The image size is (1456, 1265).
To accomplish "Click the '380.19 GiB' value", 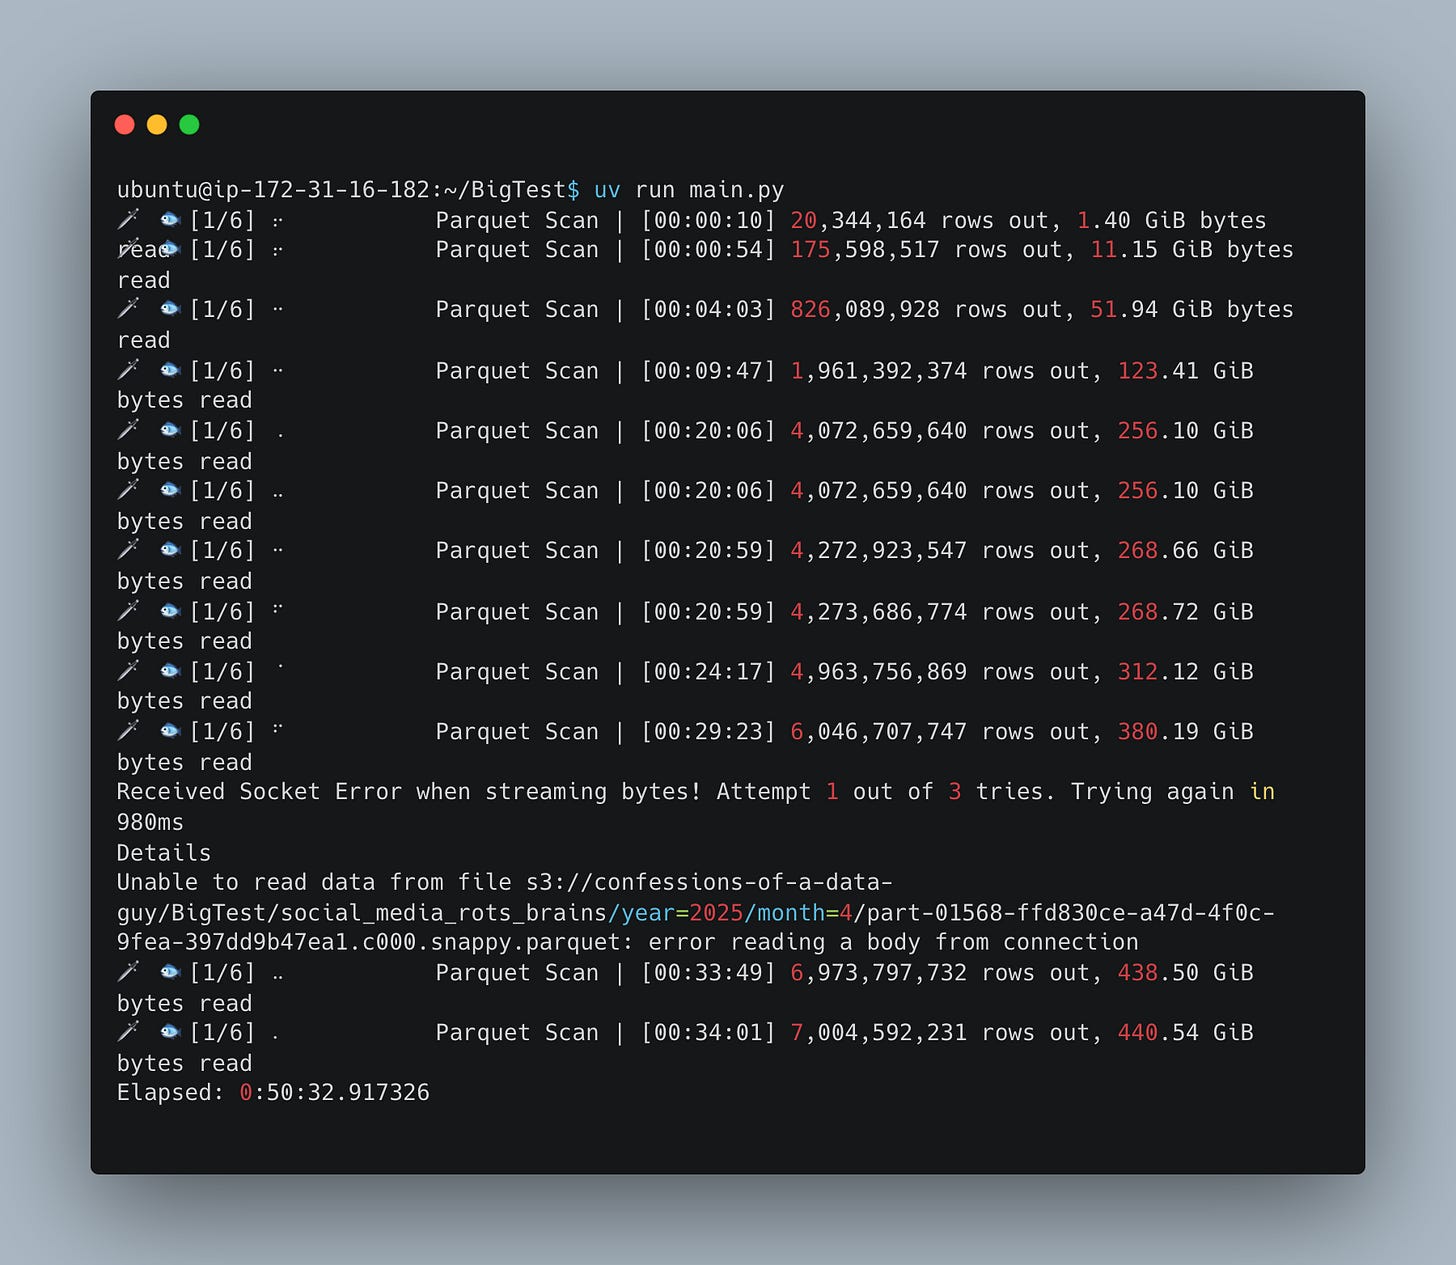I will 1186,732.
